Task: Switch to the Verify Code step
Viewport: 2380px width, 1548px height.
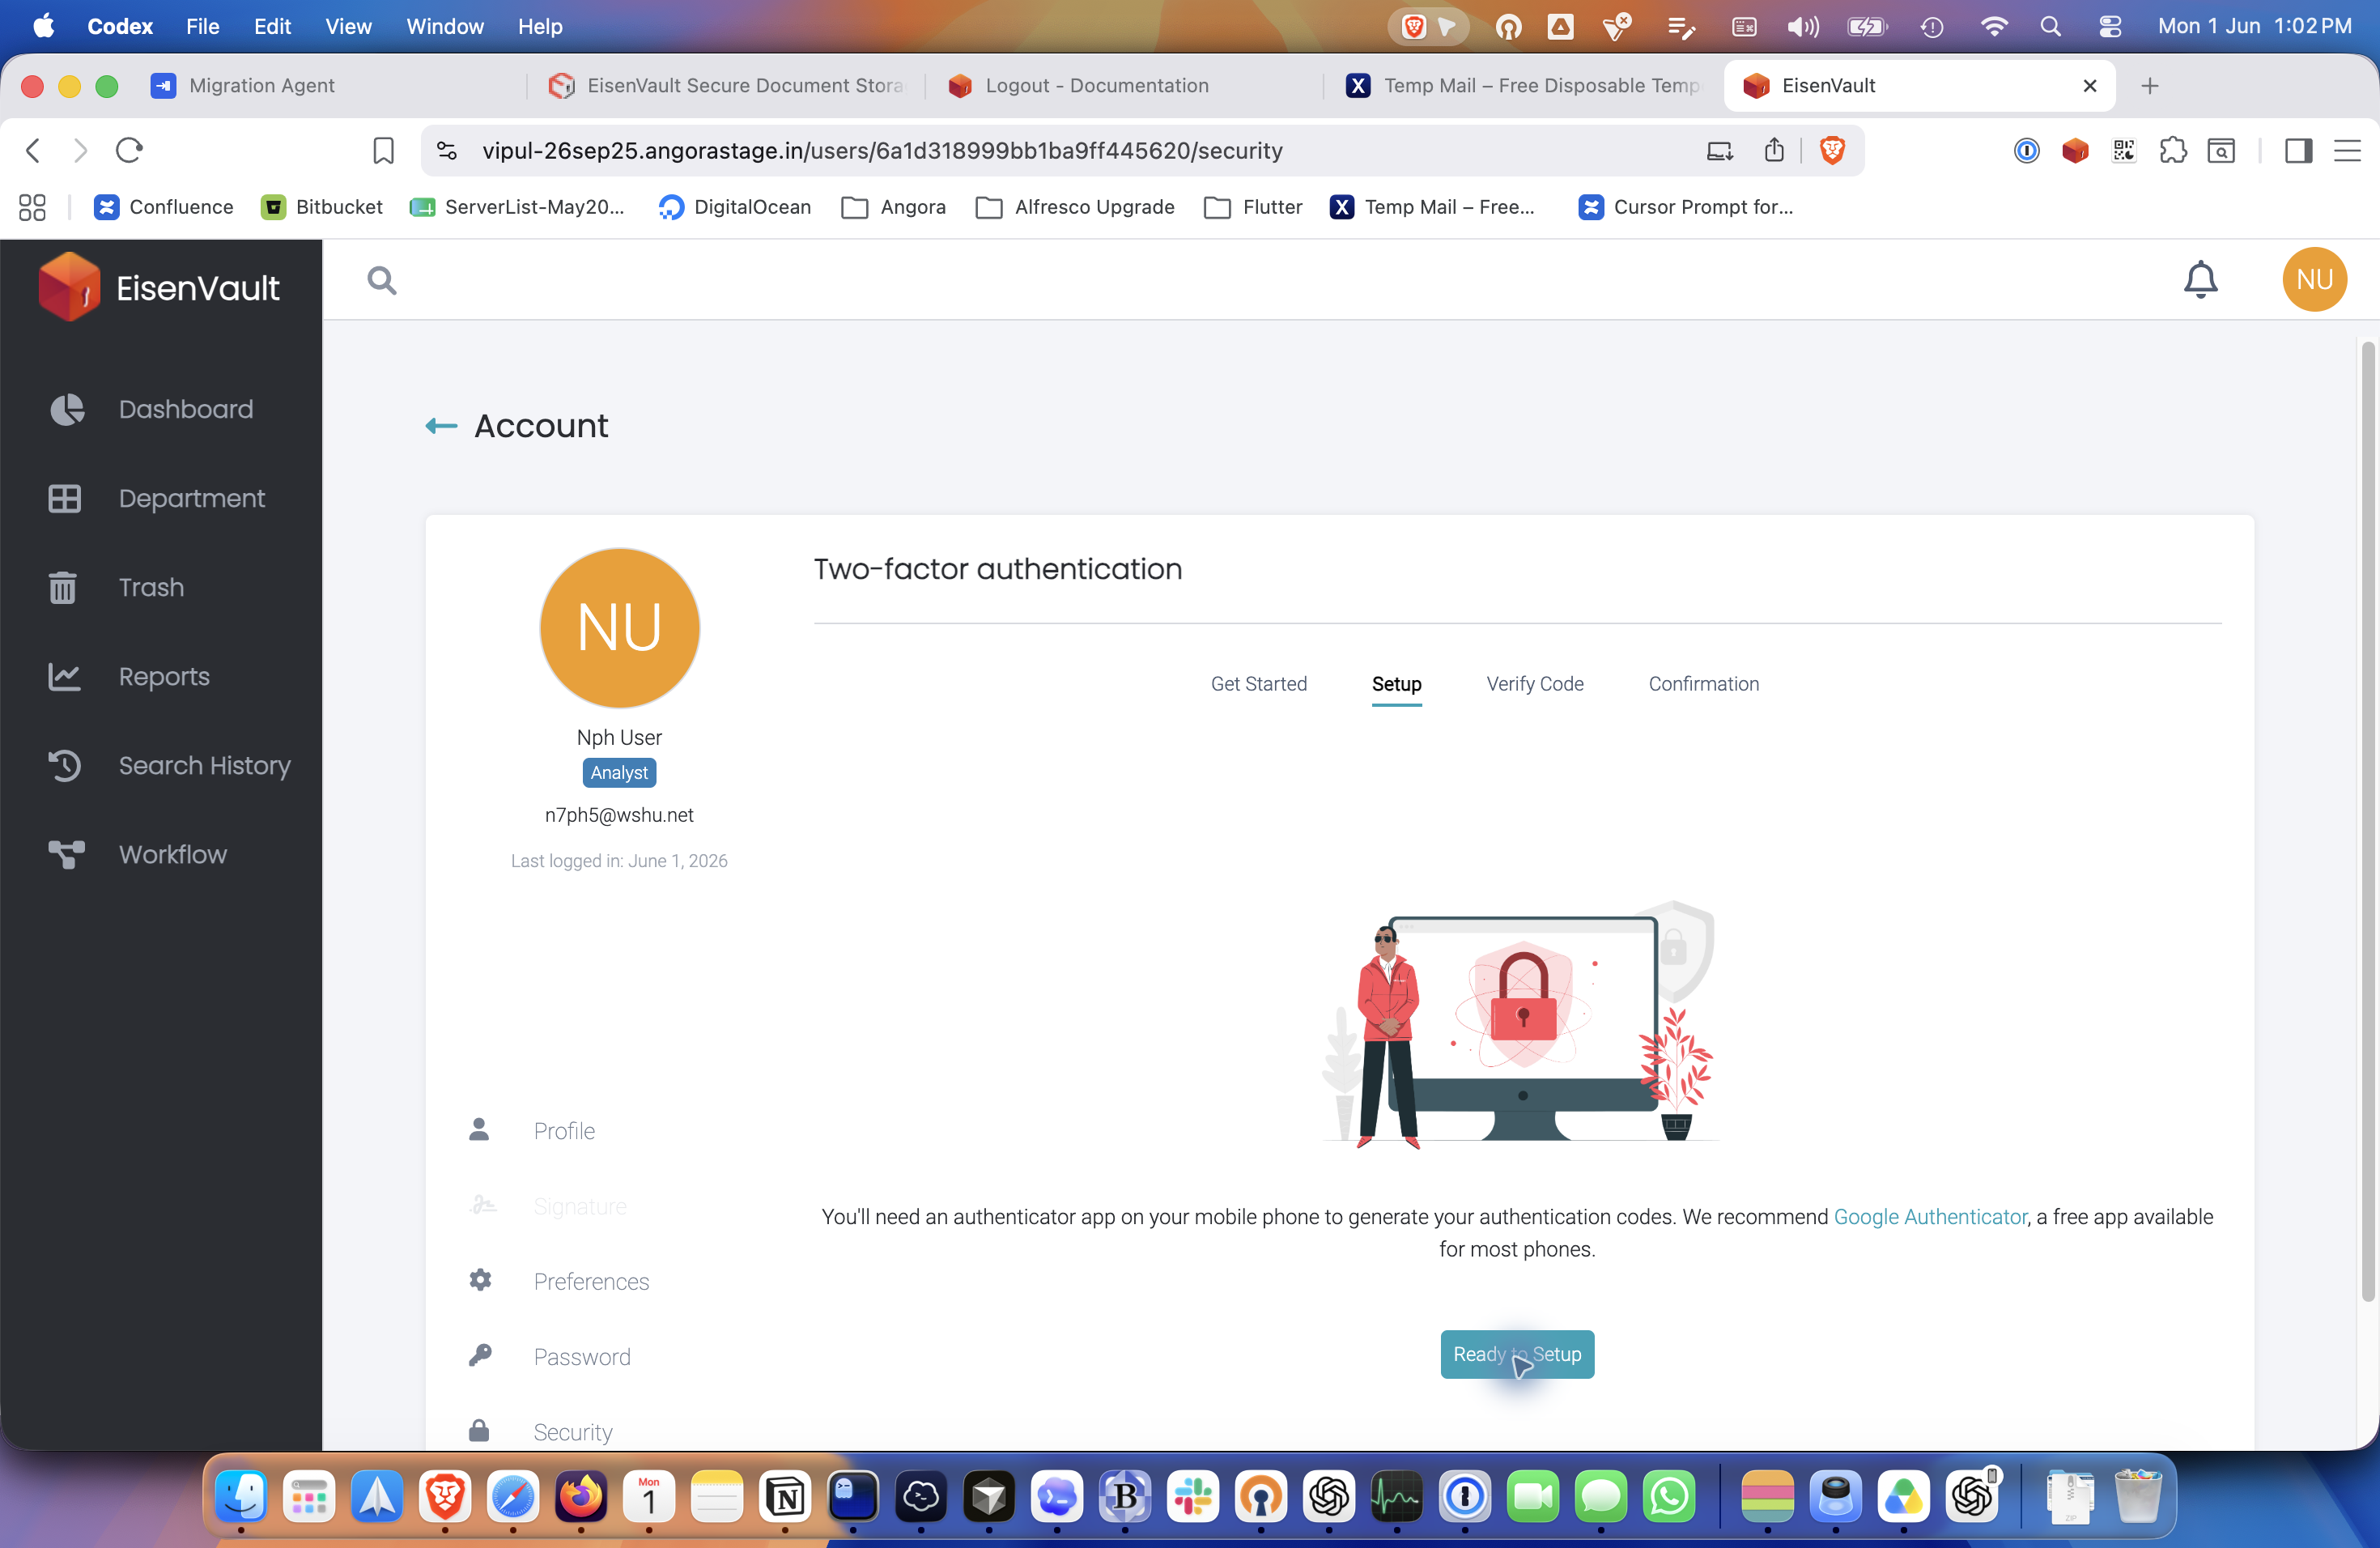Action: (1535, 684)
